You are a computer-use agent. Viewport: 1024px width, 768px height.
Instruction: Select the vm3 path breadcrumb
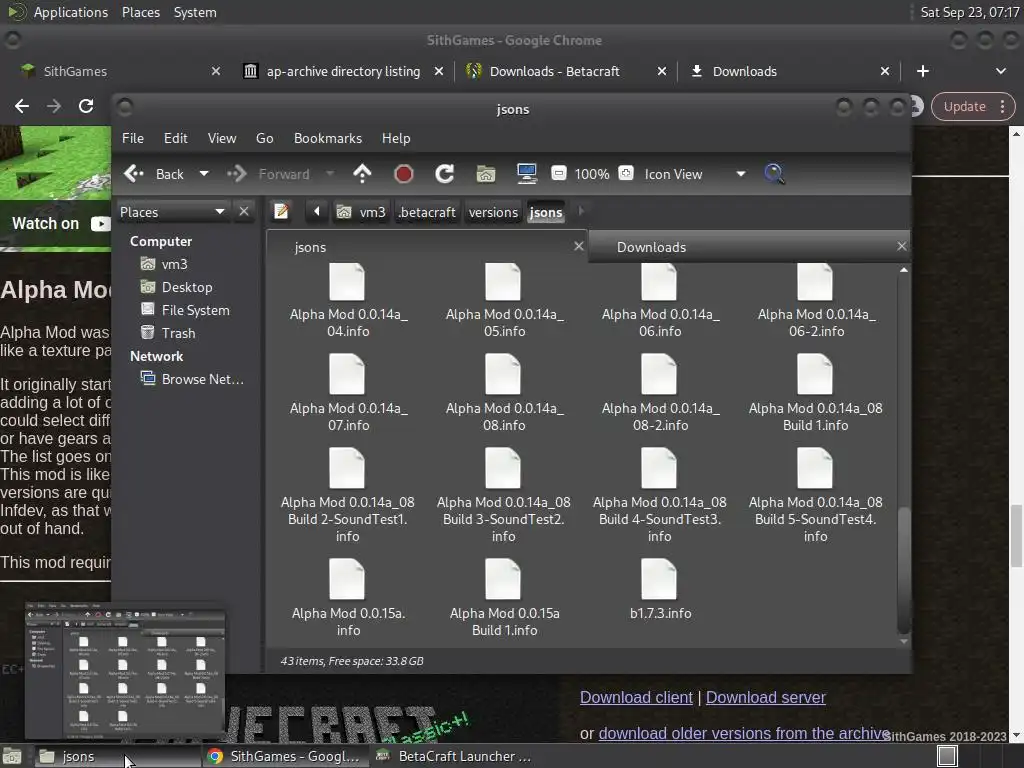coord(361,212)
